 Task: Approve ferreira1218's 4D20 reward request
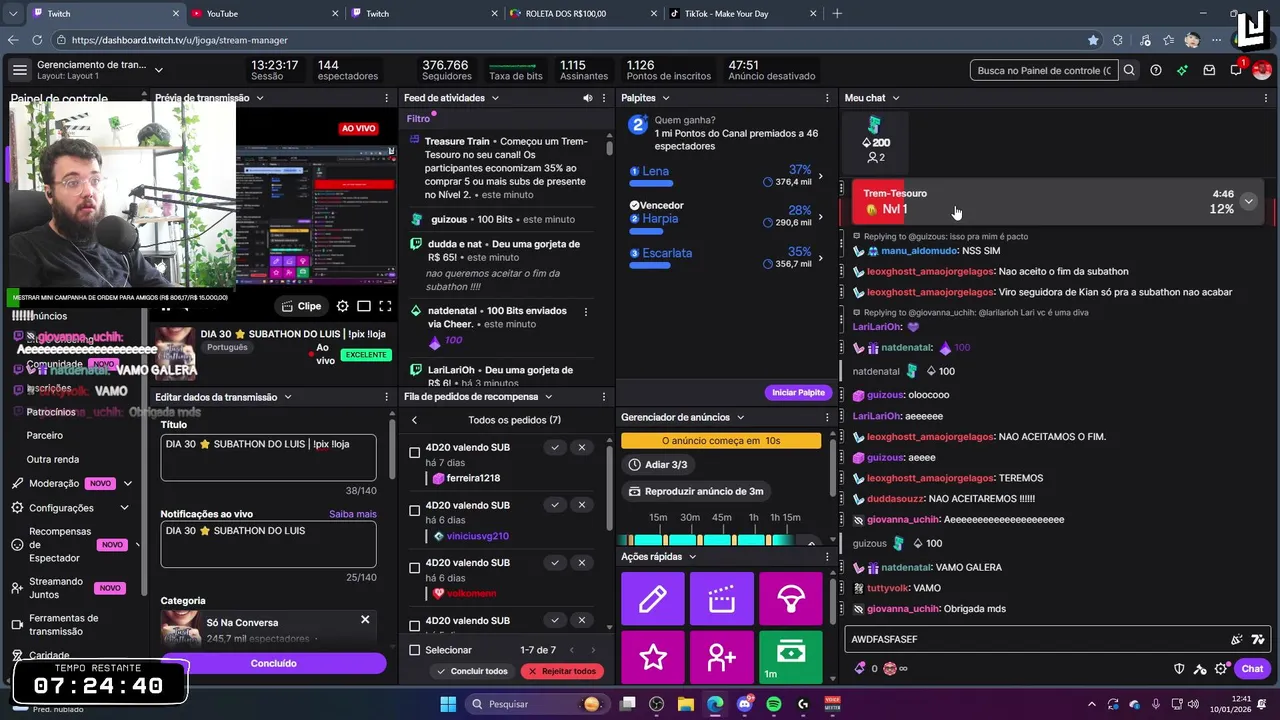(x=555, y=448)
